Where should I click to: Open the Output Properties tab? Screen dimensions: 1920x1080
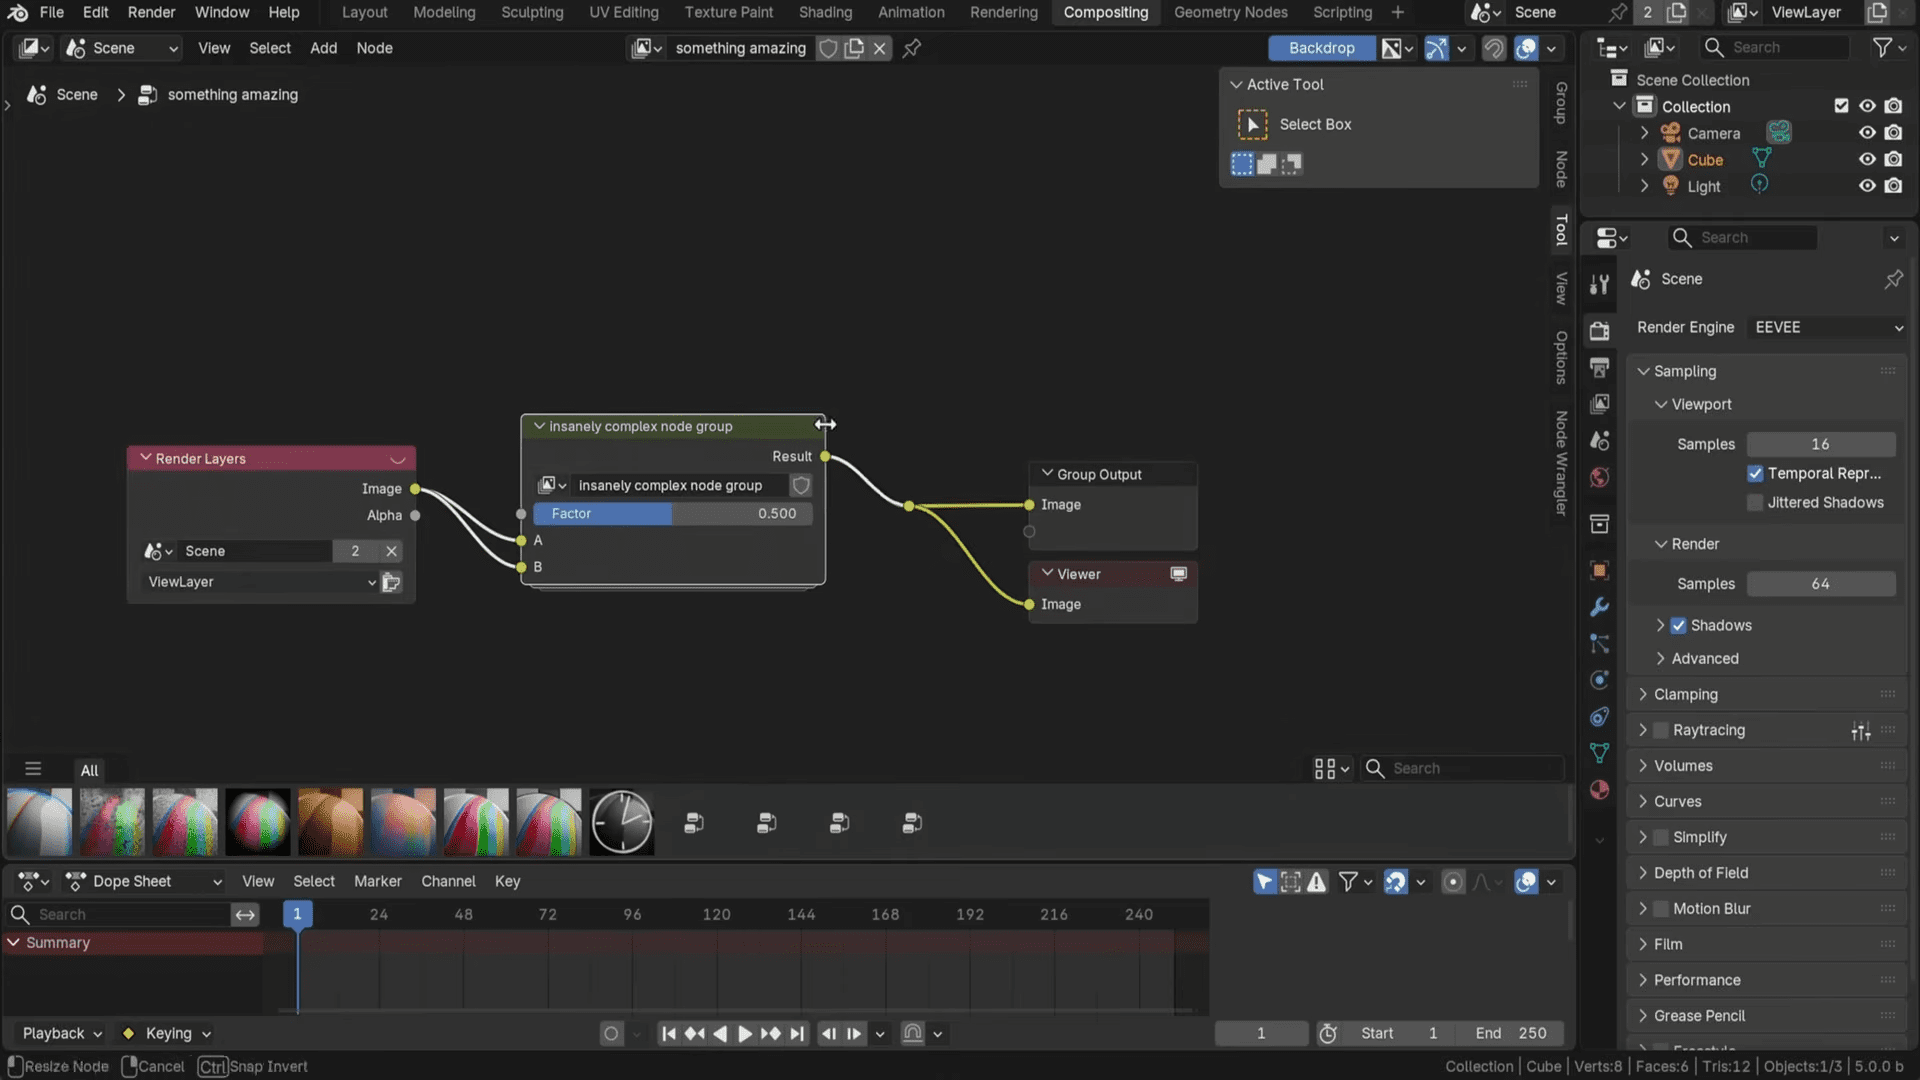click(1600, 367)
